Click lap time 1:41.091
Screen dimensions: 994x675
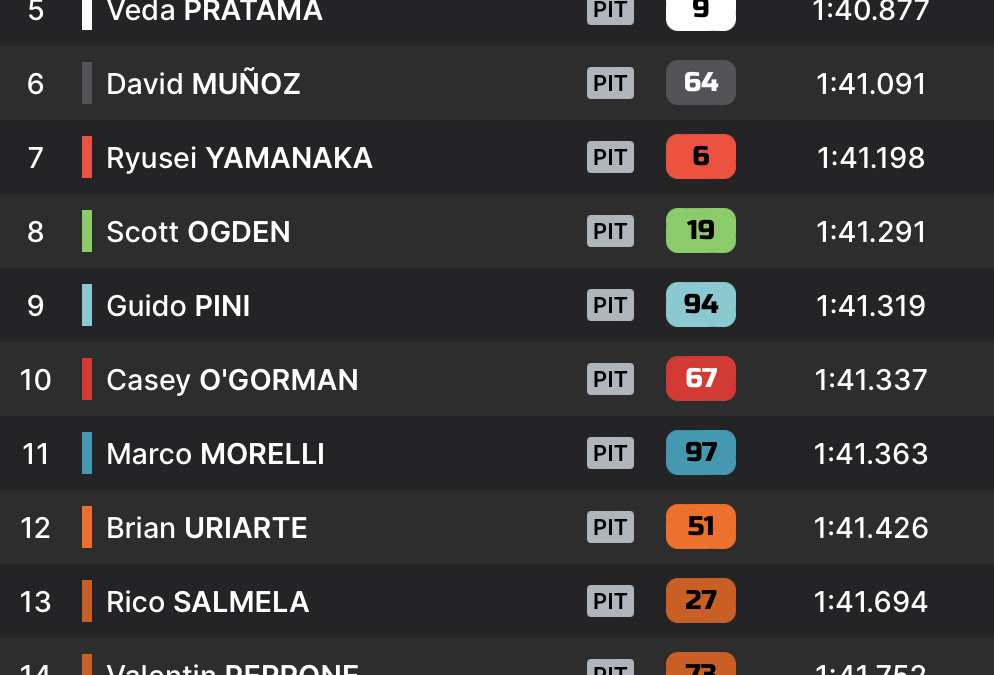point(871,84)
